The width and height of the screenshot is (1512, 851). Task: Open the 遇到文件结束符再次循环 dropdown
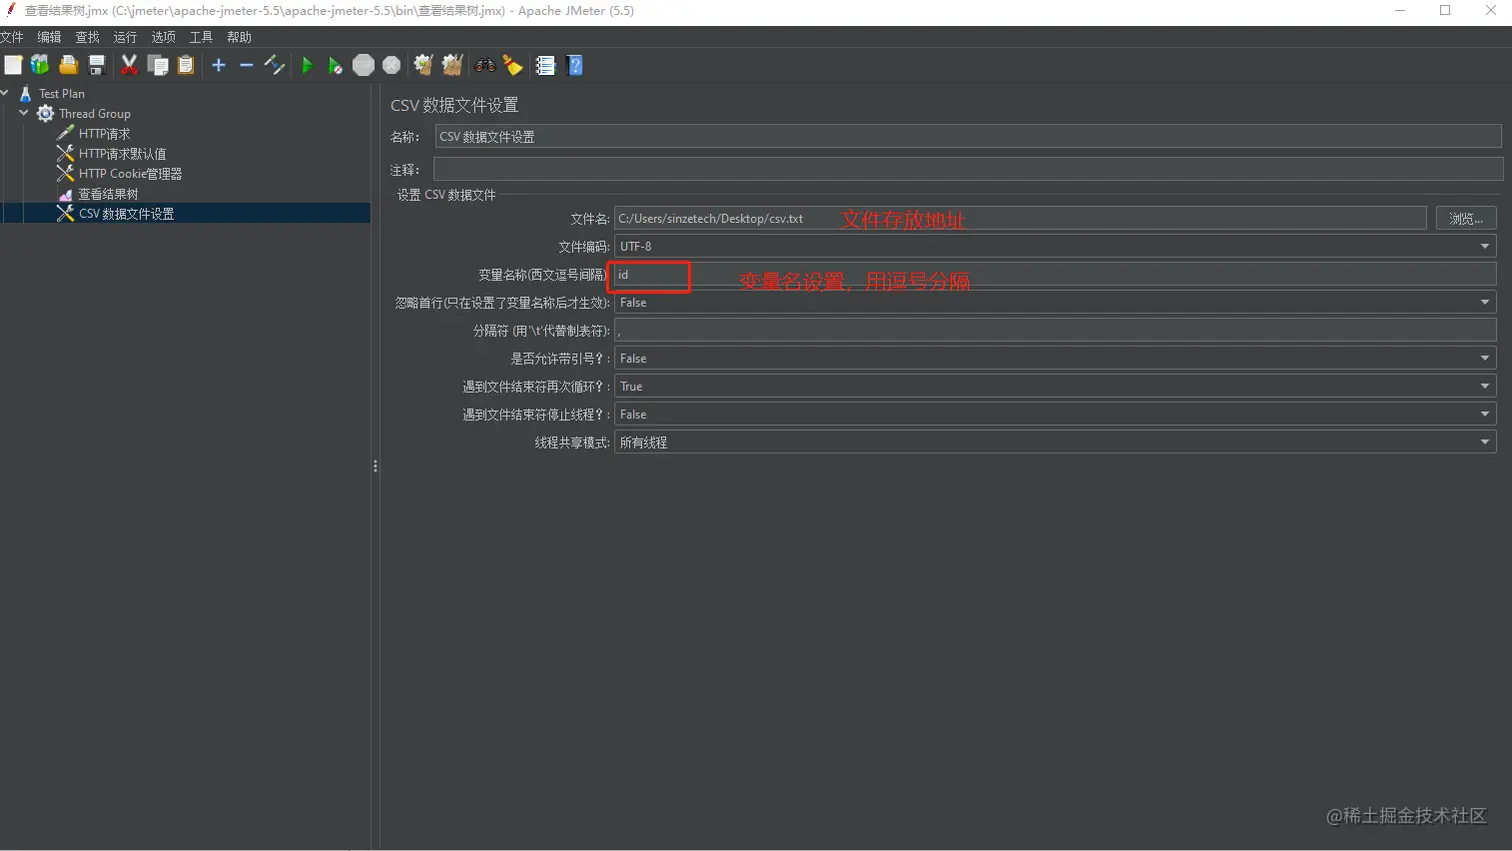[x=1055, y=386]
